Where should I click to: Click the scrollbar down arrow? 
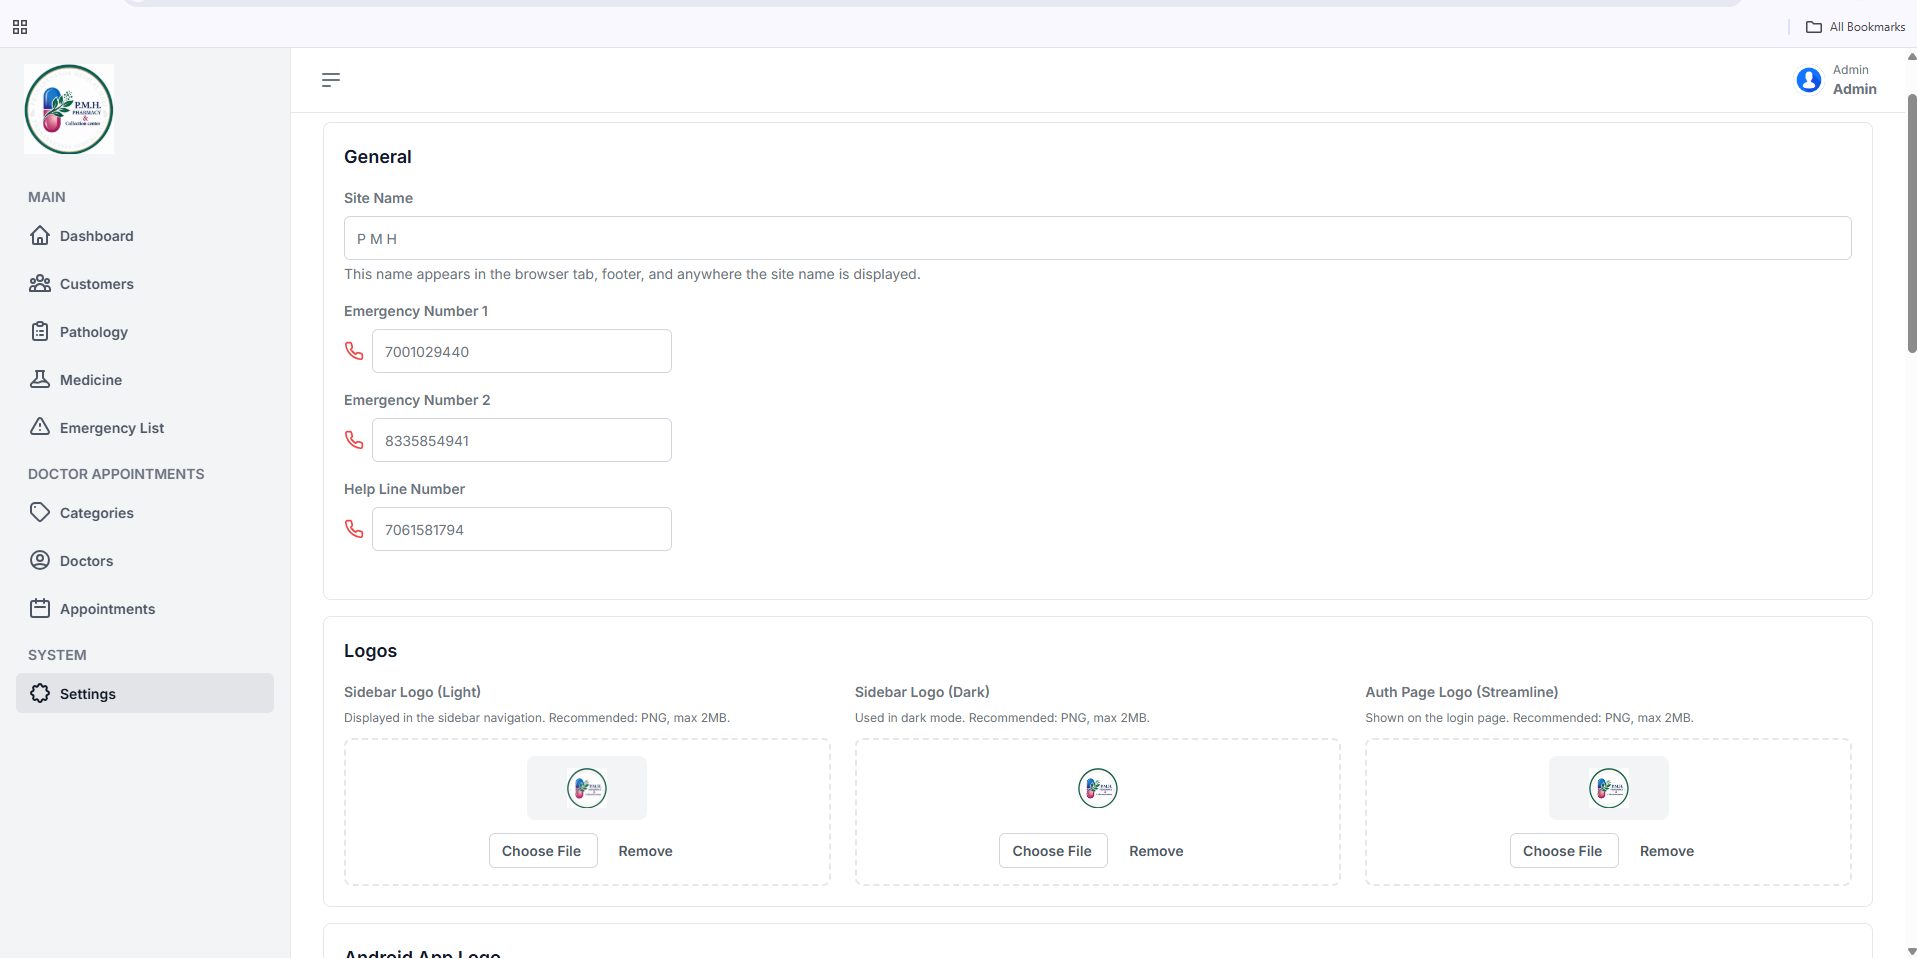point(1912,952)
